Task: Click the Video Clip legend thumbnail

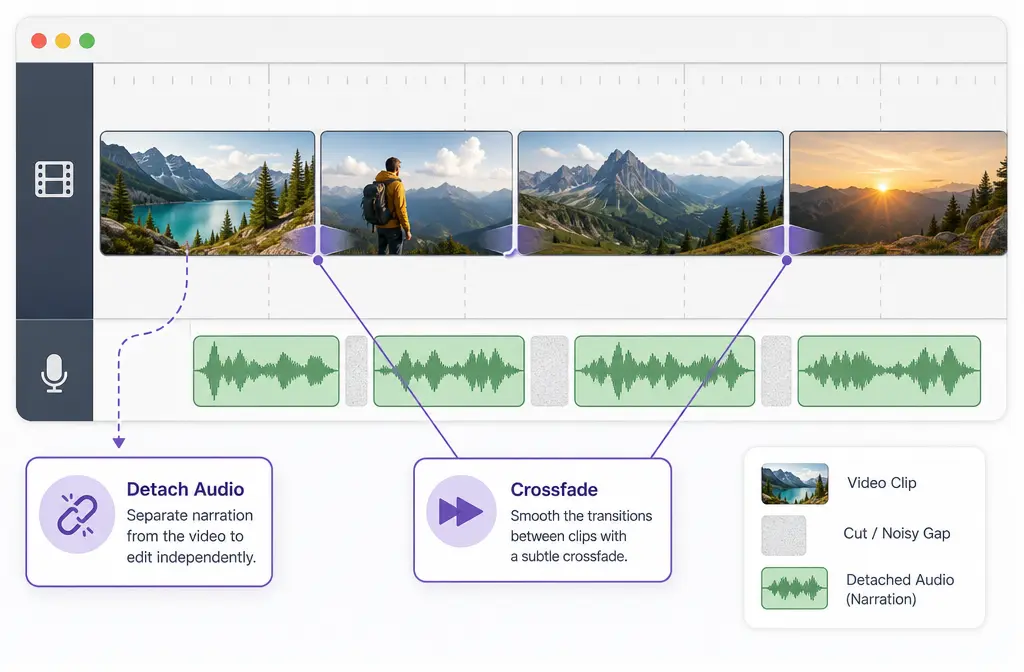Action: pos(795,484)
